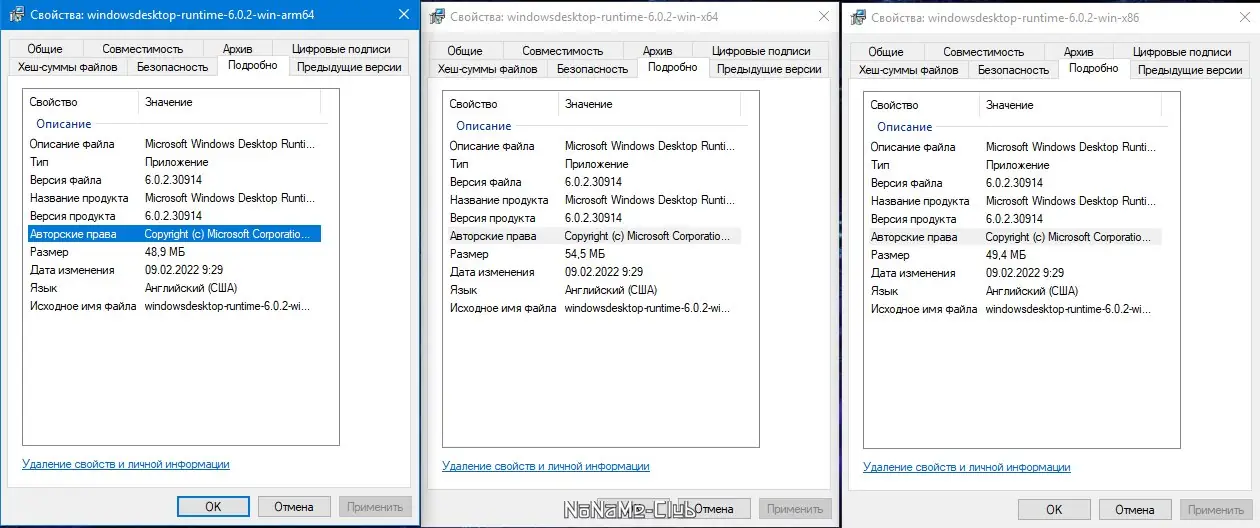Screen dimensions: 1260x528
Task: Select Версия продукта row in x86 window
Action: (1015, 219)
